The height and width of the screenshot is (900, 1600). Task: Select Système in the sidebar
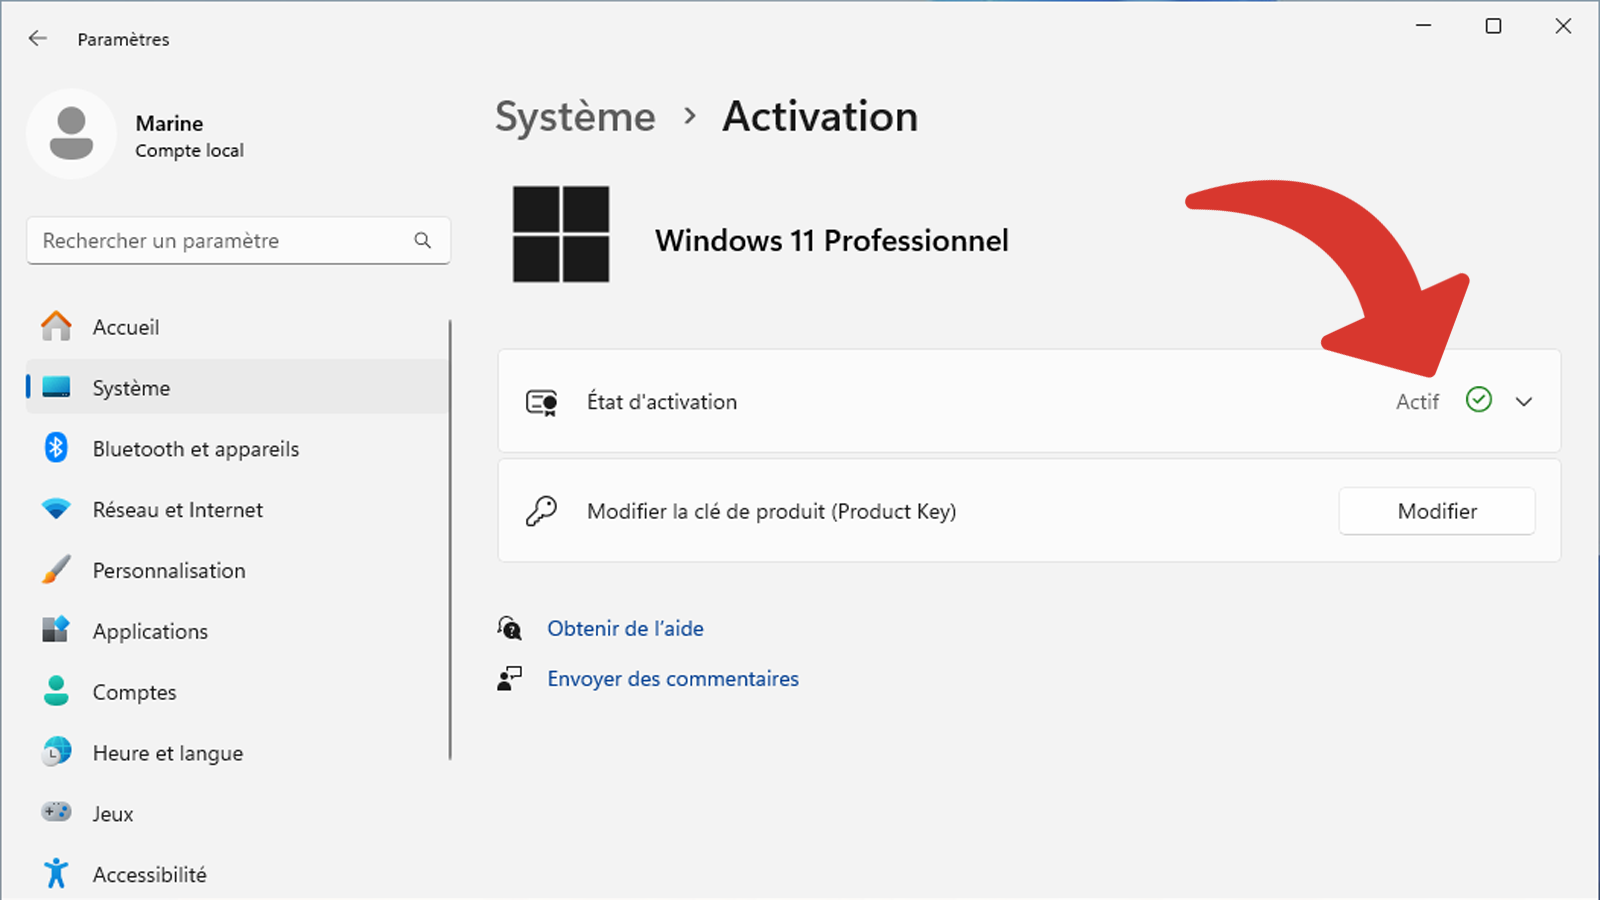(x=237, y=388)
